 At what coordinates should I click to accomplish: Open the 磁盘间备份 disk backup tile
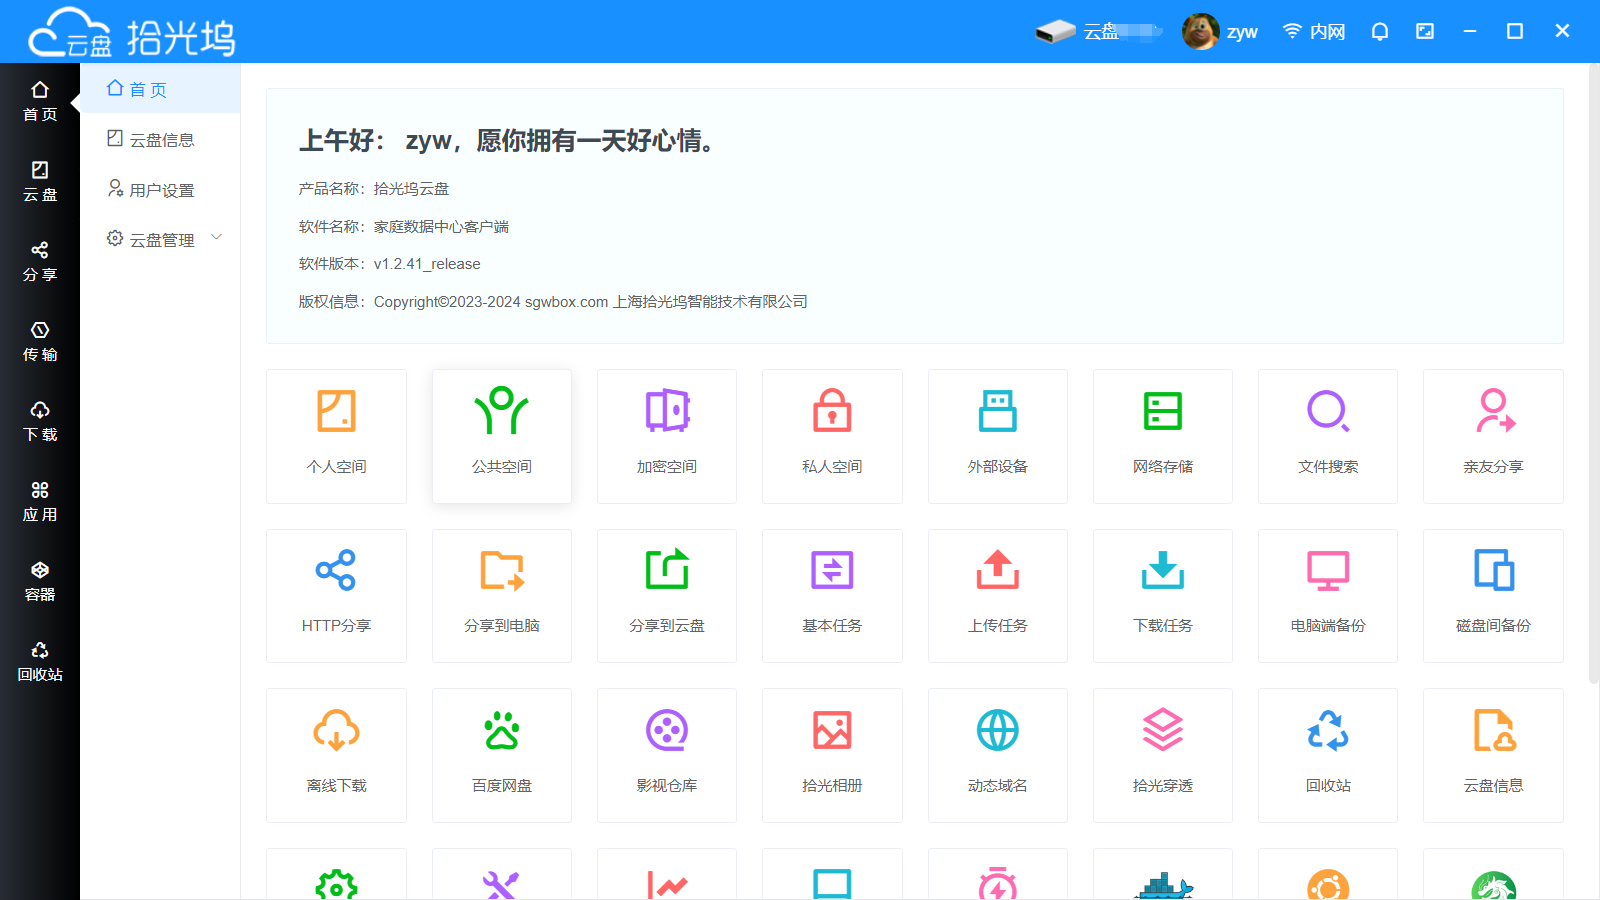pyautogui.click(x=1493, y=596)
